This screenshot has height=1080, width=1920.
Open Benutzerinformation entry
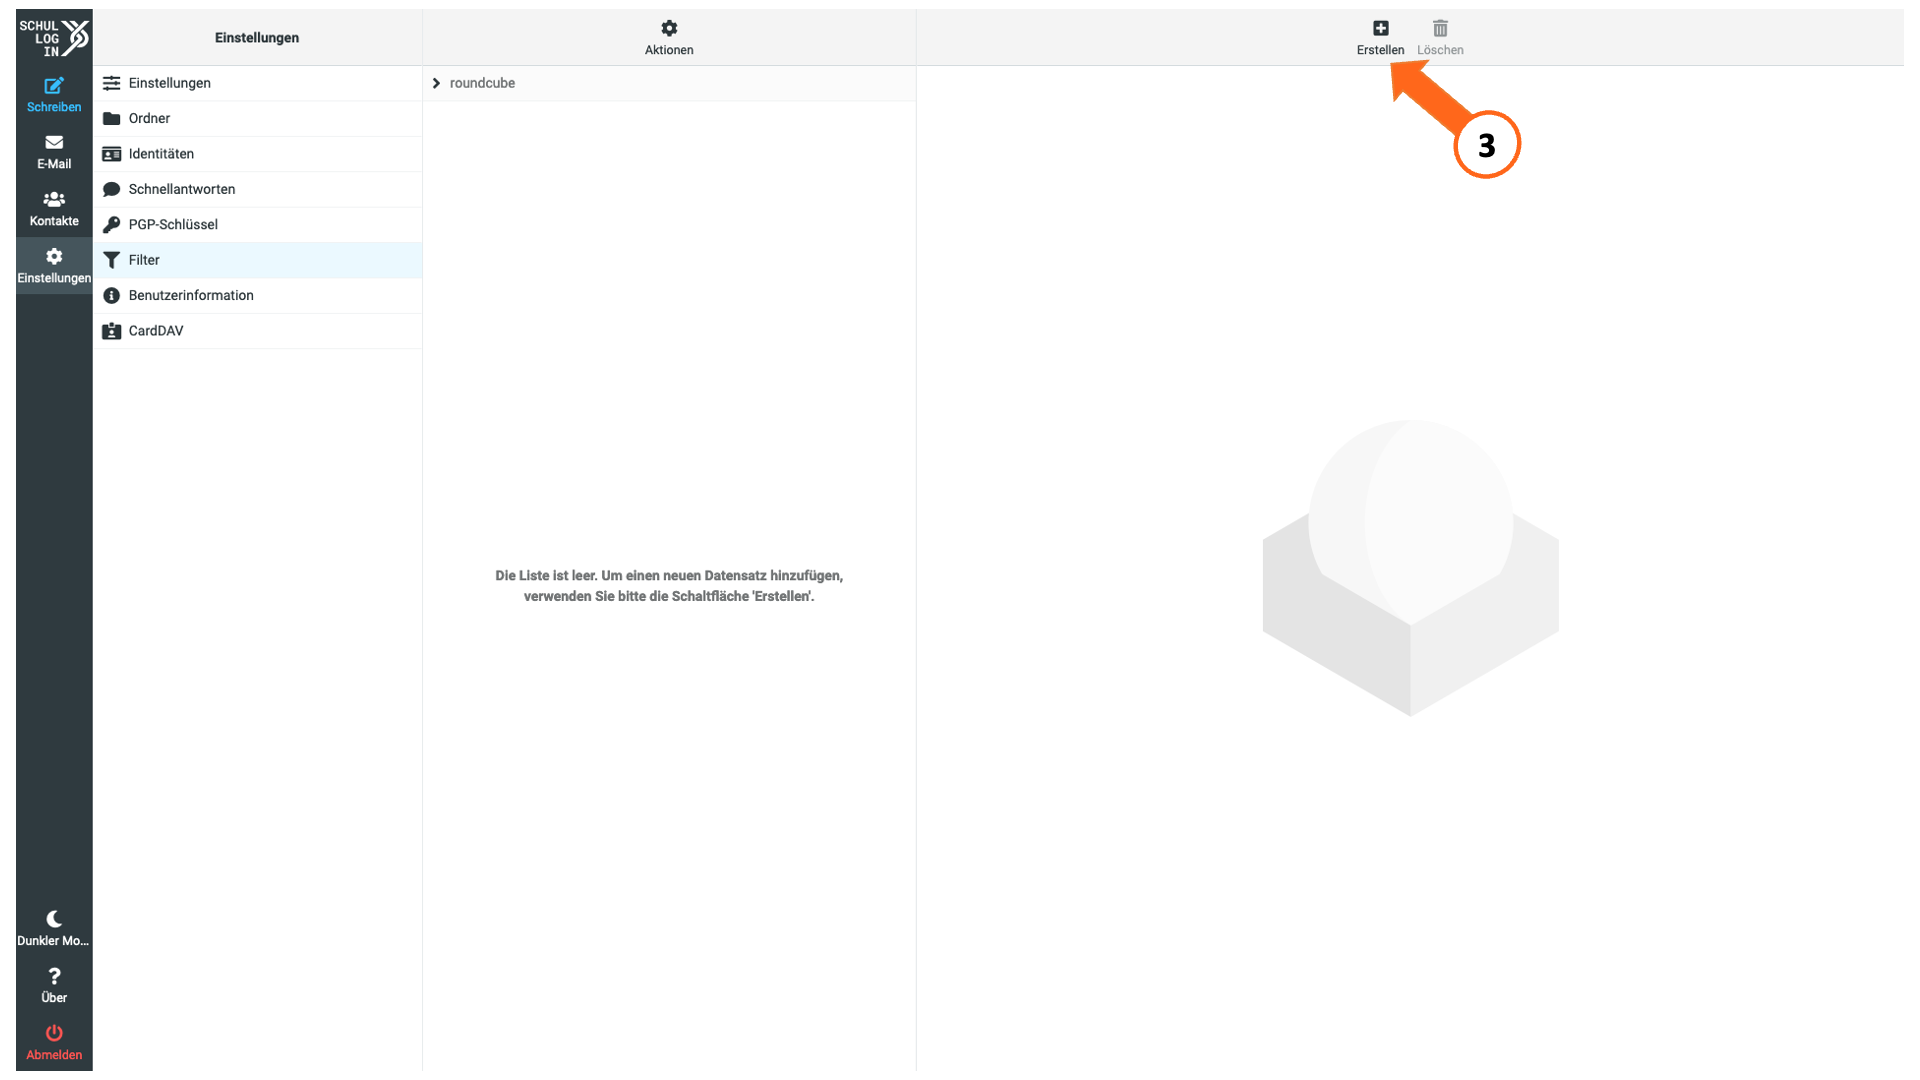[x=258, y=295]
